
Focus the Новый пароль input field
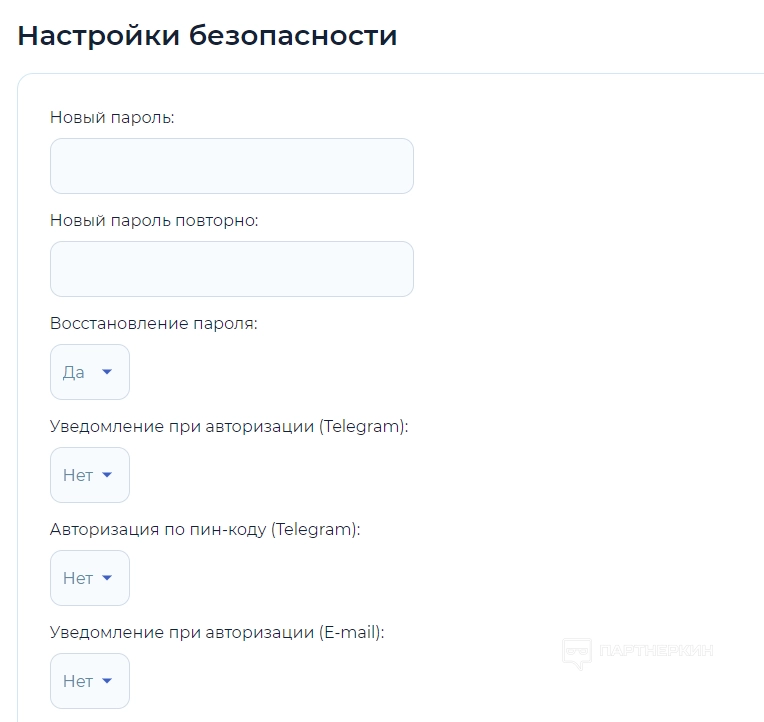coord(231,166)
